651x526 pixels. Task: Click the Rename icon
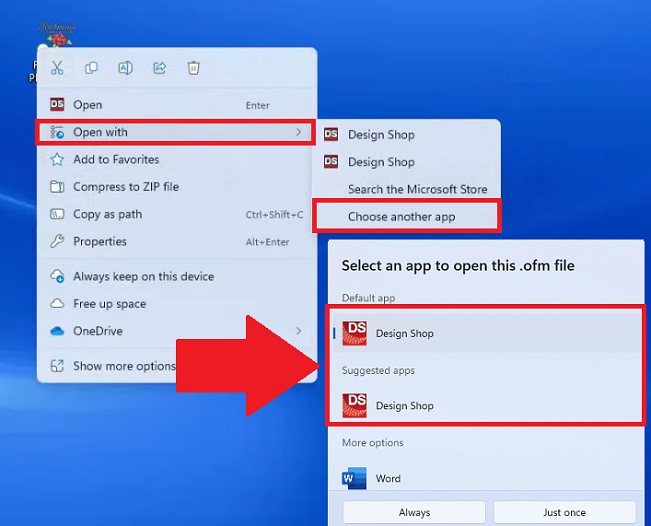click(125, 68)
